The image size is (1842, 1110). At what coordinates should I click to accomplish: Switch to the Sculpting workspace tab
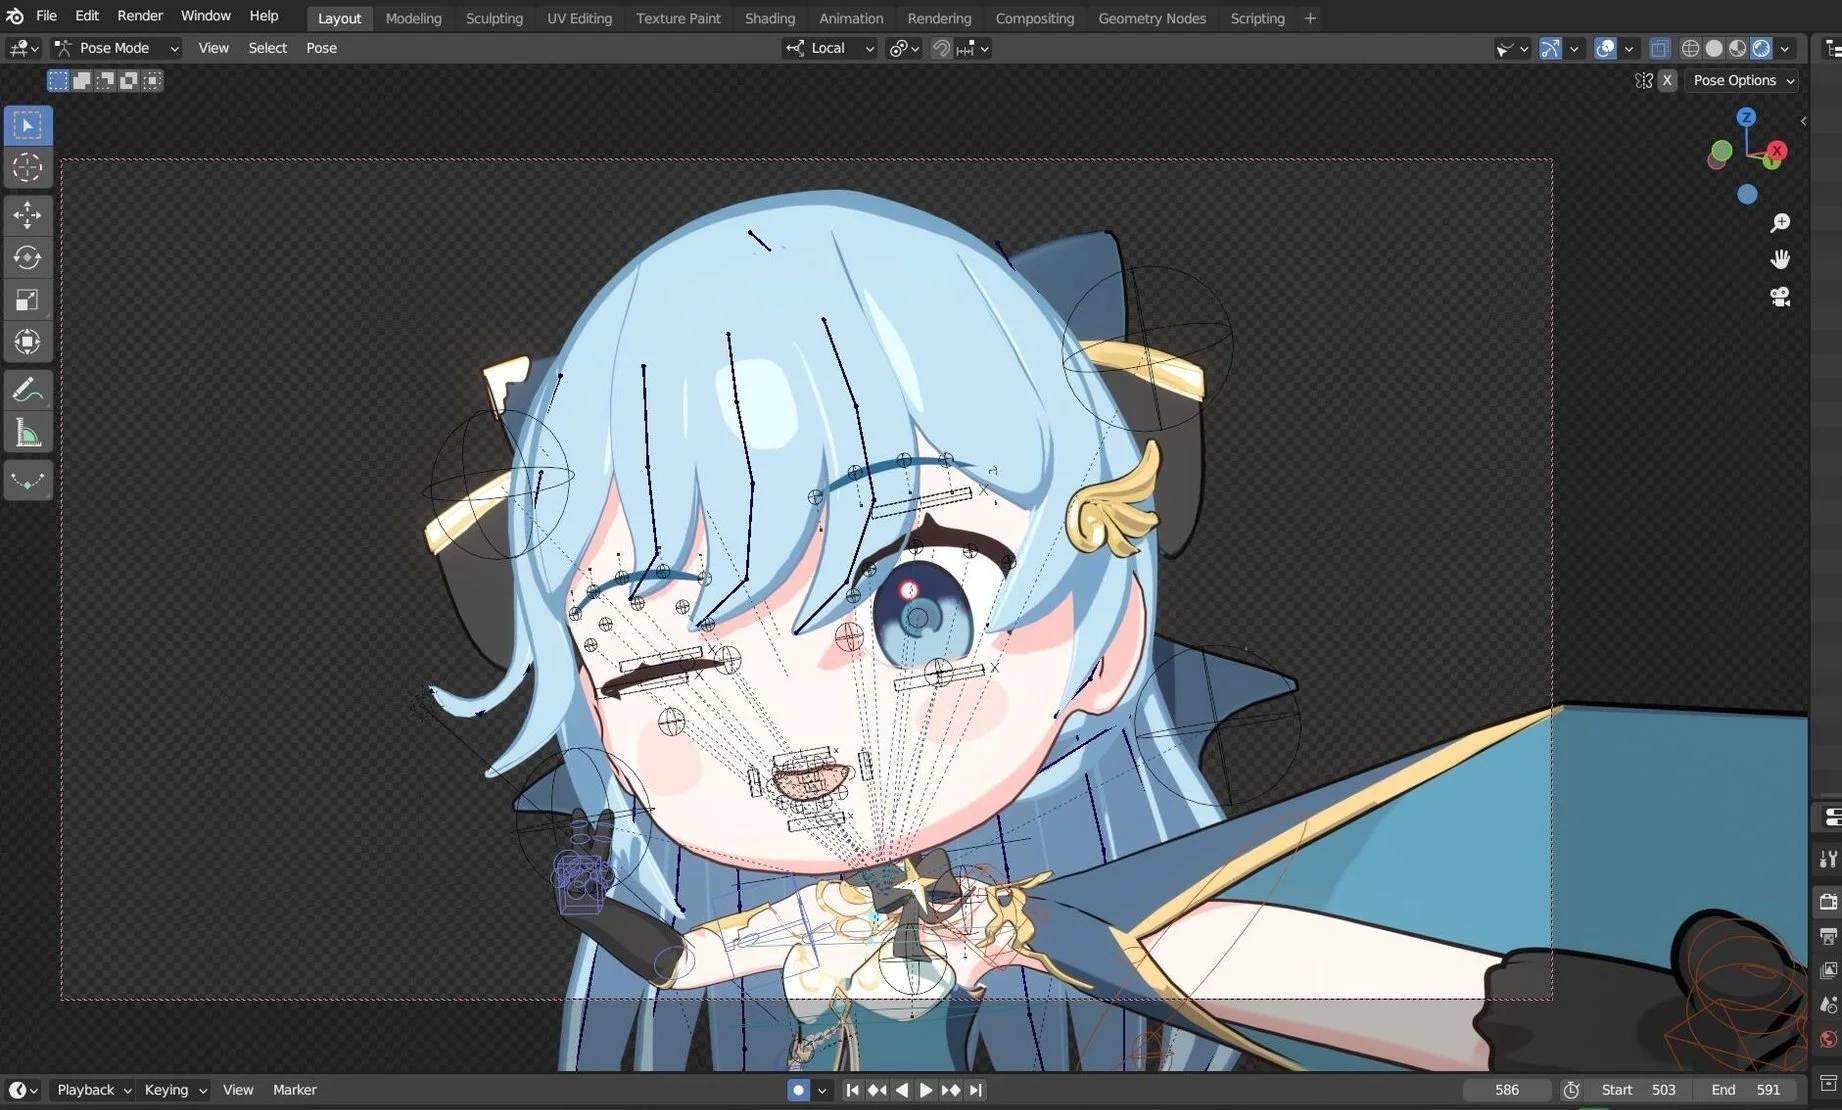(x=494, y=18)
